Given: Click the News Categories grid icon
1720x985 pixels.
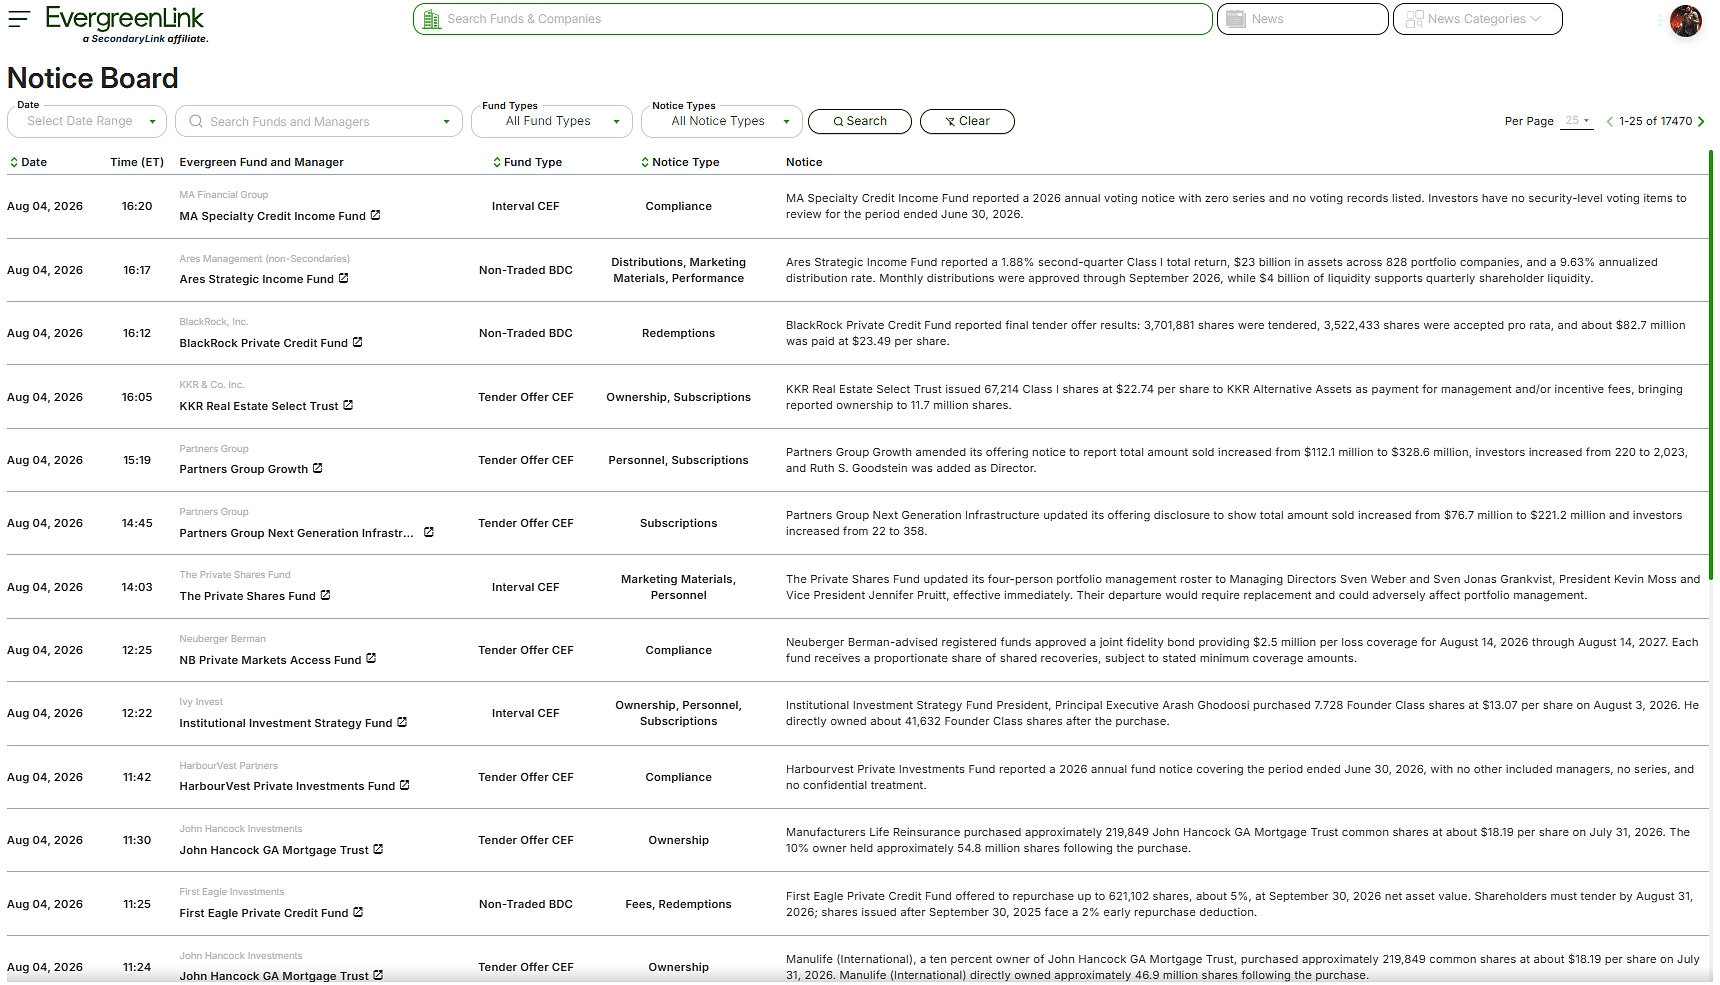Looking at the screenshot, I should click(1414, 19).
